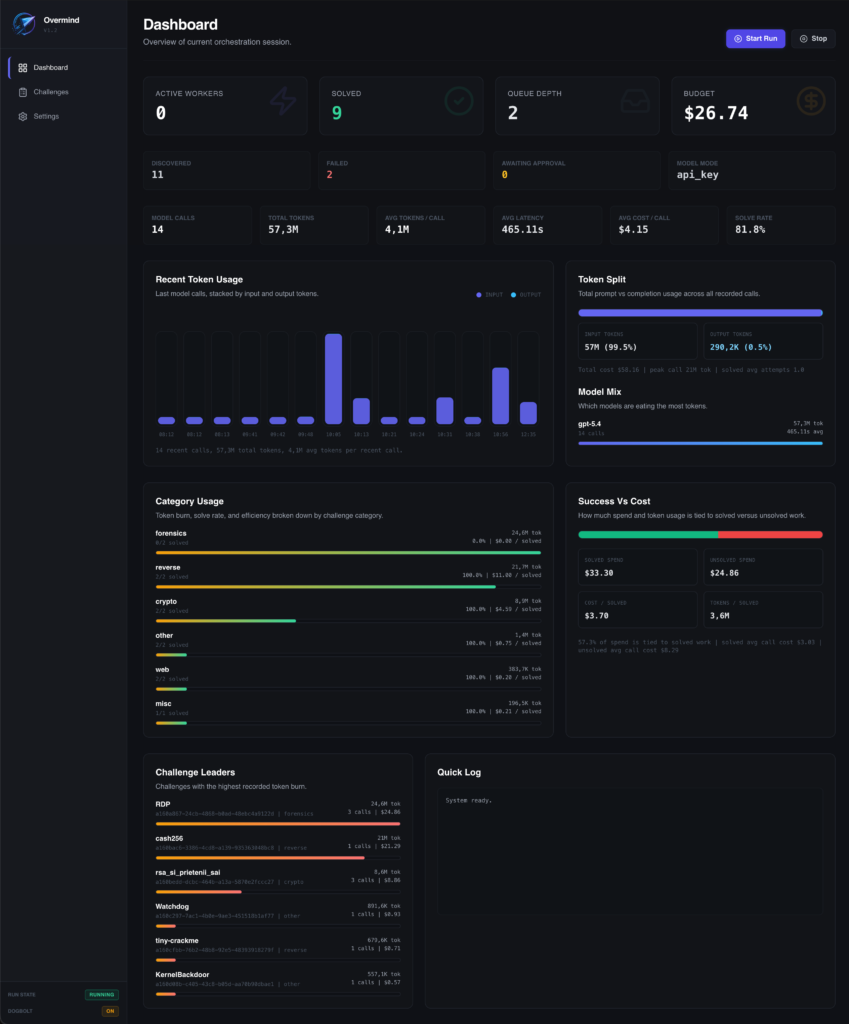Click the Unsolved Spend $24.86 value
This screenshot has height=1024, width=849.
click(x=724, y=573)
